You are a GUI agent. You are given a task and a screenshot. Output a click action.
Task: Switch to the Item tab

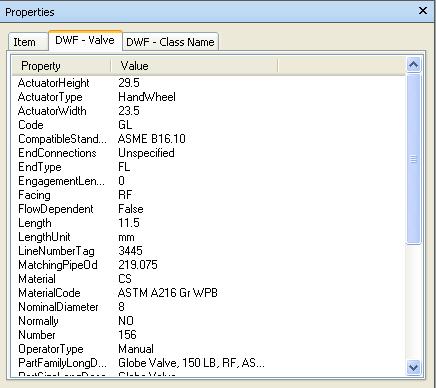click(28, 42)
